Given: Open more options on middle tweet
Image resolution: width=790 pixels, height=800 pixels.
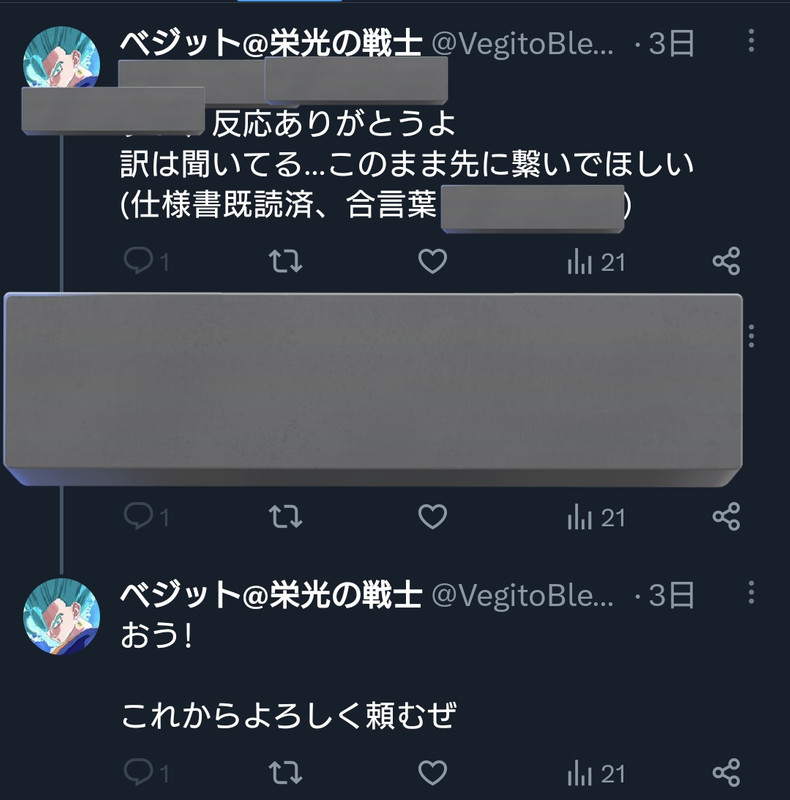Looking at the screenshot, I should [751, 336].
